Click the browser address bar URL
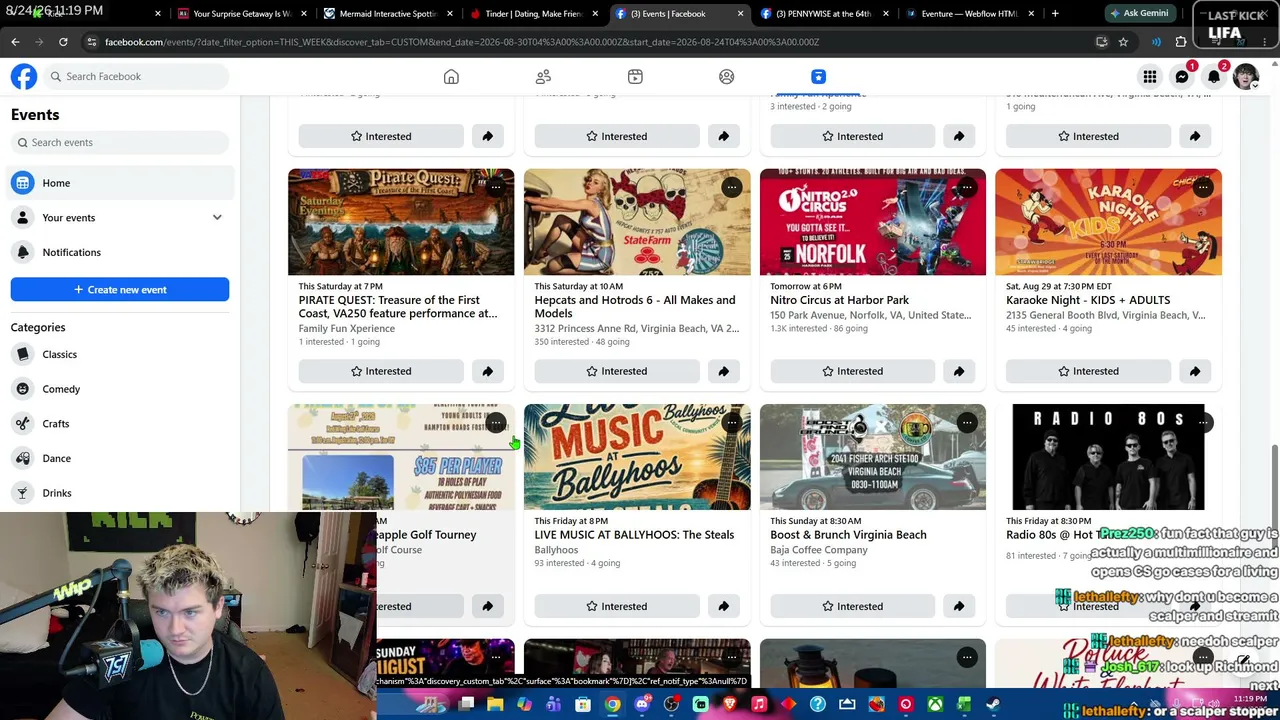 coord(462,42)
